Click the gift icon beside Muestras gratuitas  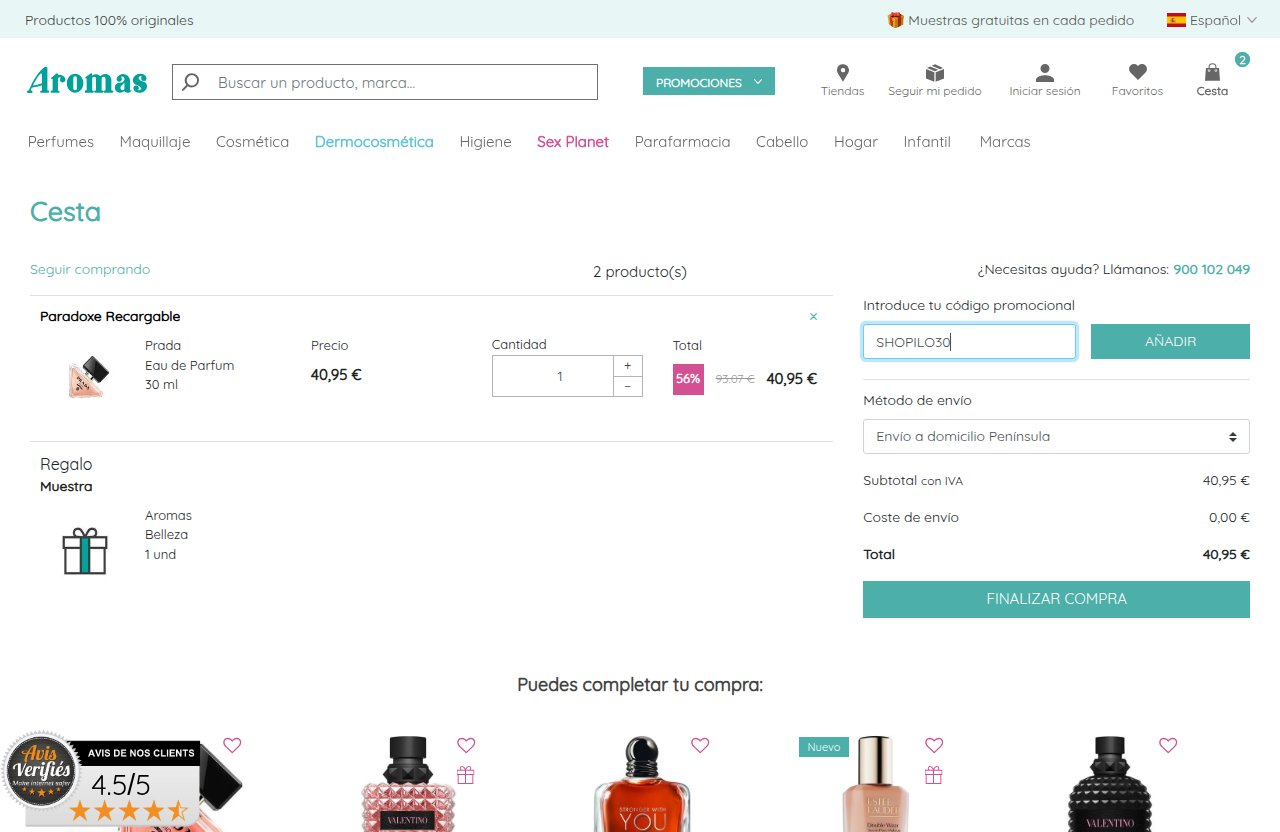(x=895, y=20)
